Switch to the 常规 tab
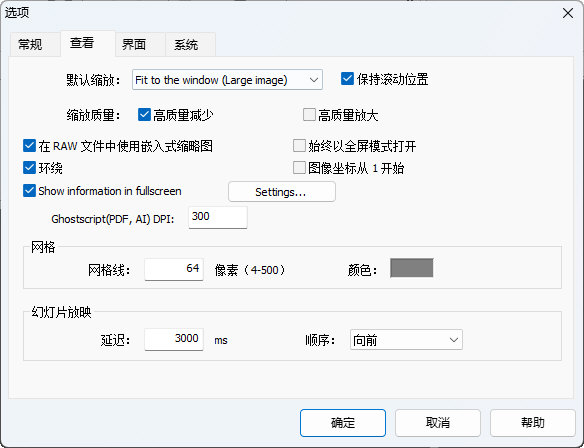This screenshot has height=448, width=584. click(34, 45)
